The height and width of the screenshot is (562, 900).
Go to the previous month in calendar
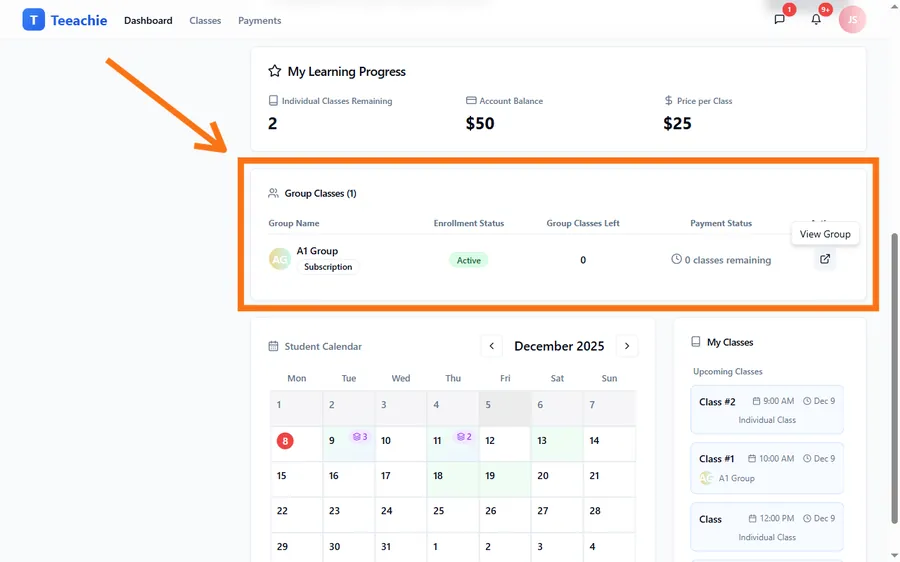(491, 346)
